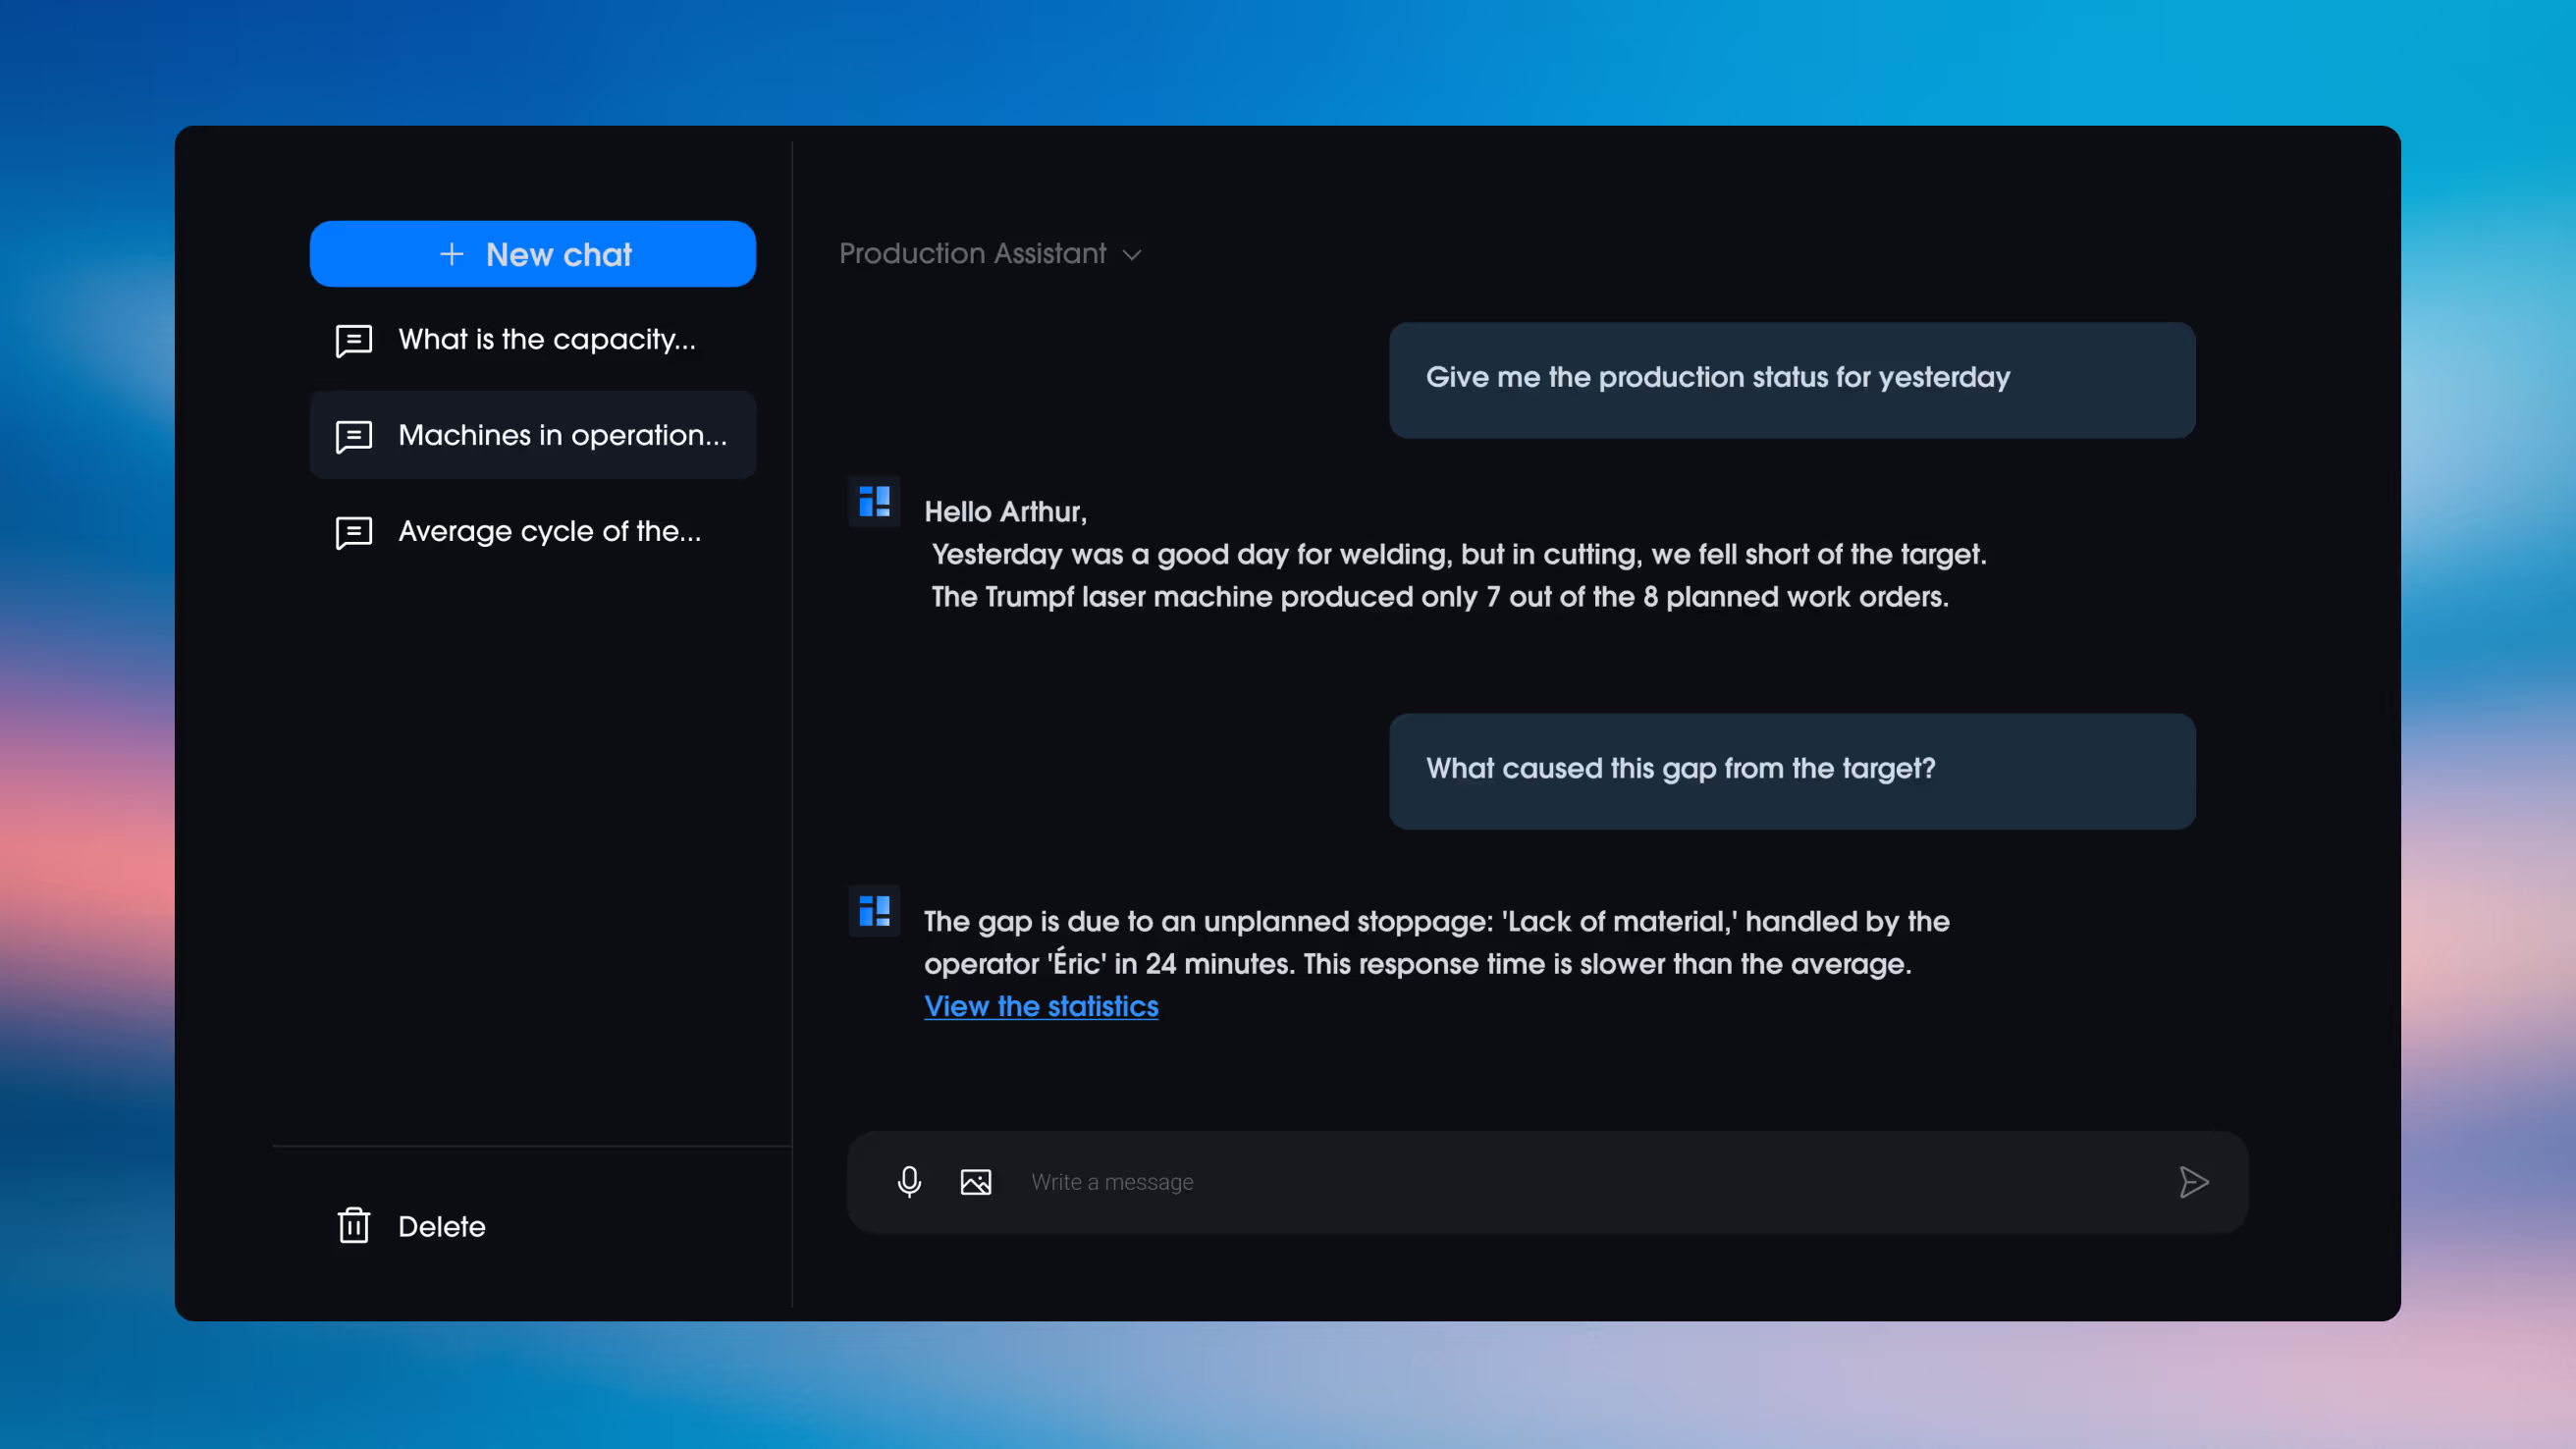
Task: Open the Production Assistant selector label
Action: (x=972, y=254)
